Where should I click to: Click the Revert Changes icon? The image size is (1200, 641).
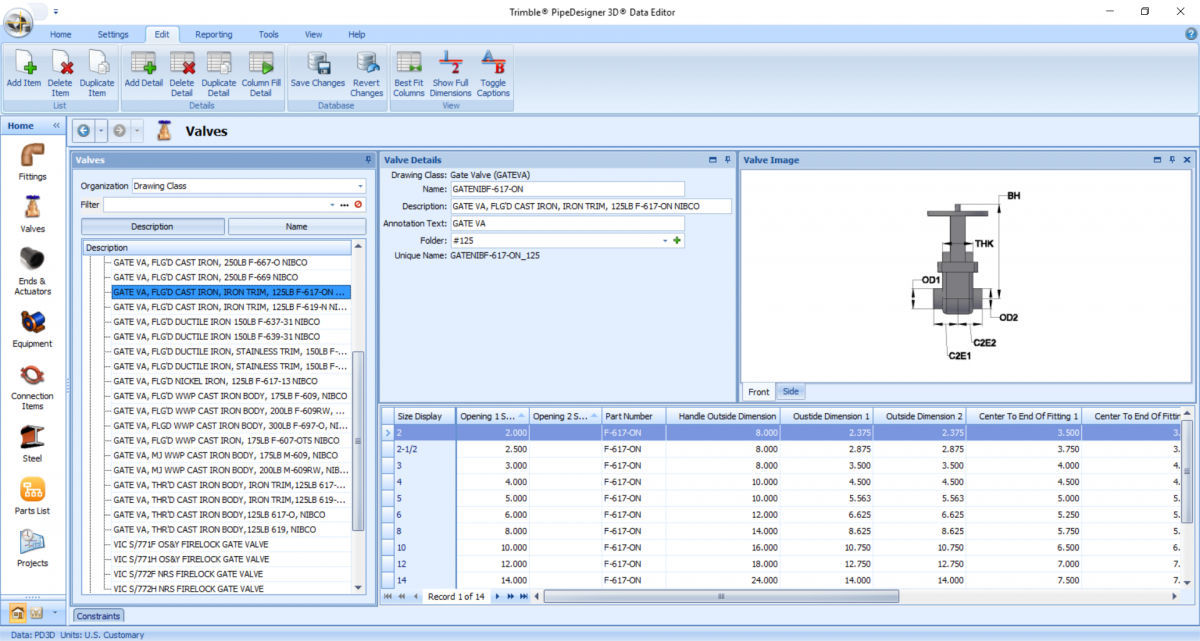tap(366, 70)
